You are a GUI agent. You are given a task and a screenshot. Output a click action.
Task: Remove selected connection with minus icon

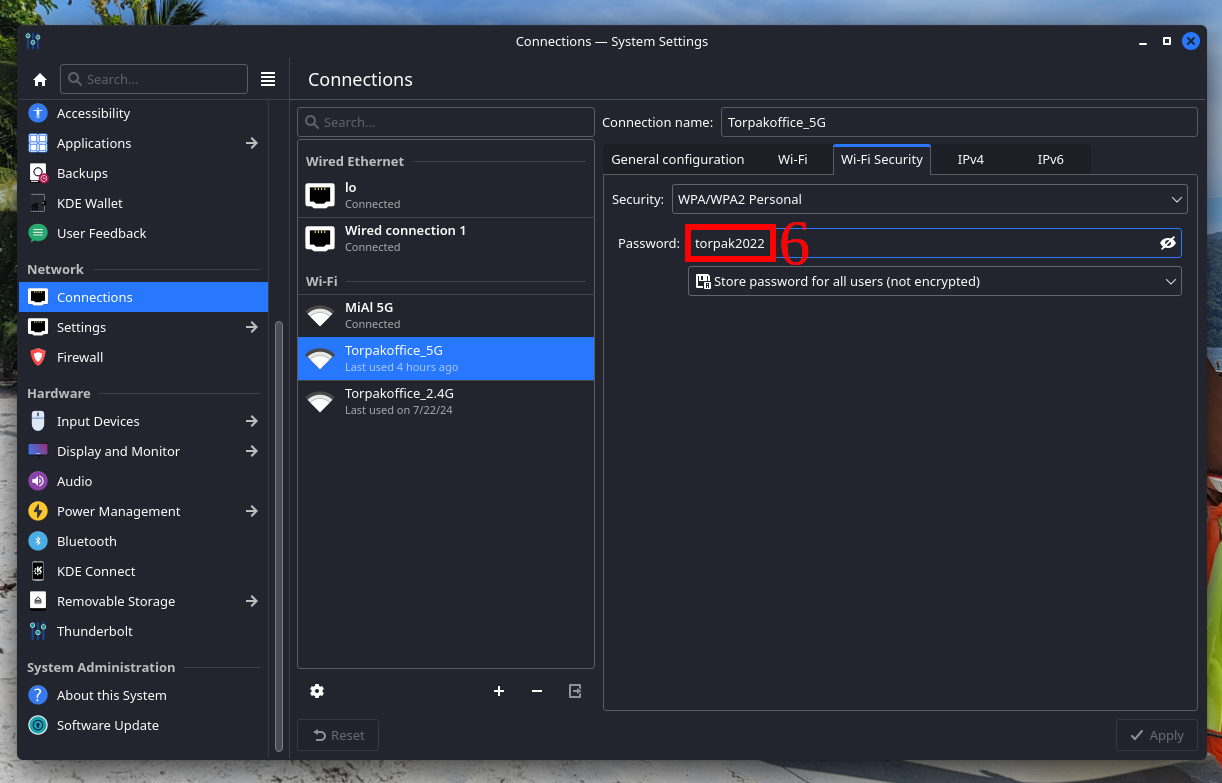pyautogui.click(x=537, y=691)
